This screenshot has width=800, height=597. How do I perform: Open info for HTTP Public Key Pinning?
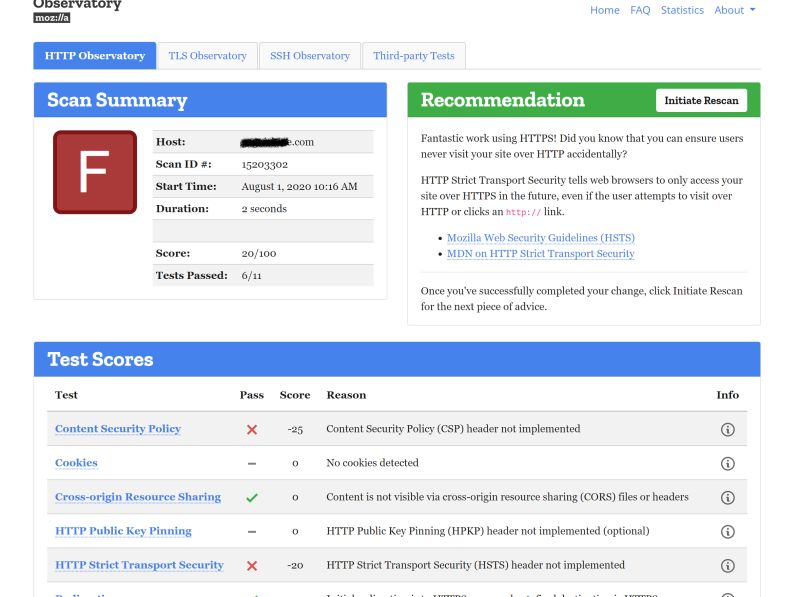[727, 530]
